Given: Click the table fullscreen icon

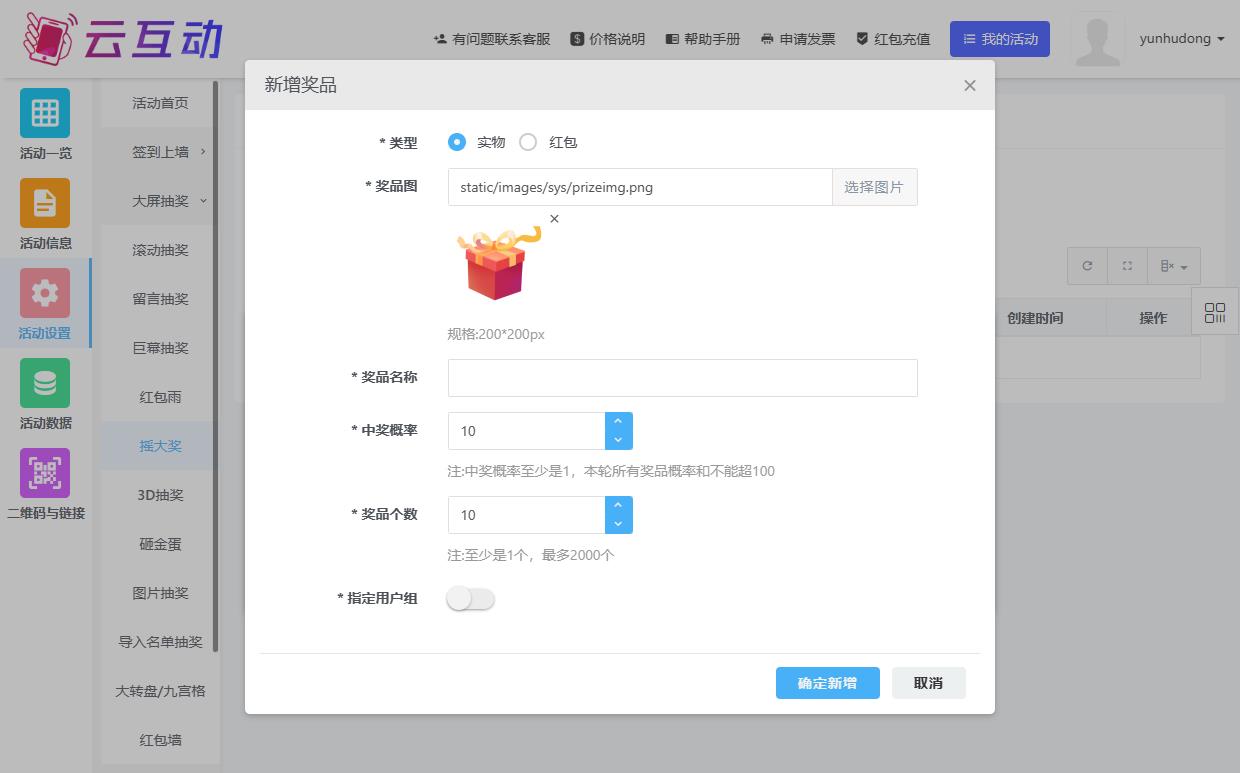Looking at the screenshot, I should tap(1127, 266).
